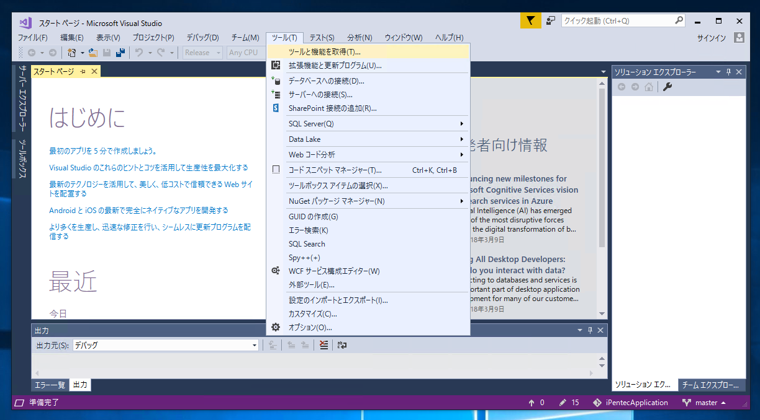The width and height of the screenshot is (760, 420).
Task: Open link 最初のアプリを 5 分で作成しましょう。
Action: [x=103, y=151]
